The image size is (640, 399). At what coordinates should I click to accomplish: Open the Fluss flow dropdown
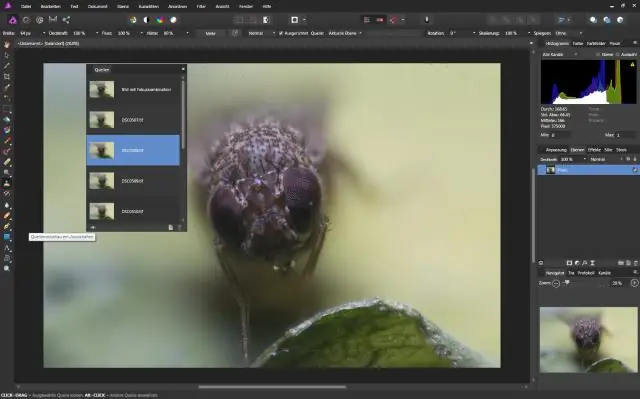[x=142, y=33]
